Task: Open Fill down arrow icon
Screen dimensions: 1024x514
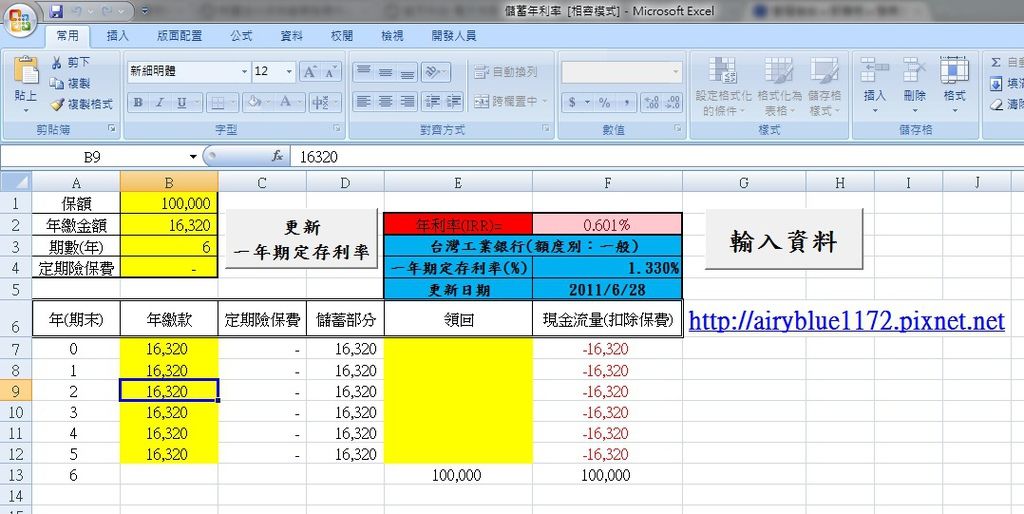Action: (x=996, y=84)
